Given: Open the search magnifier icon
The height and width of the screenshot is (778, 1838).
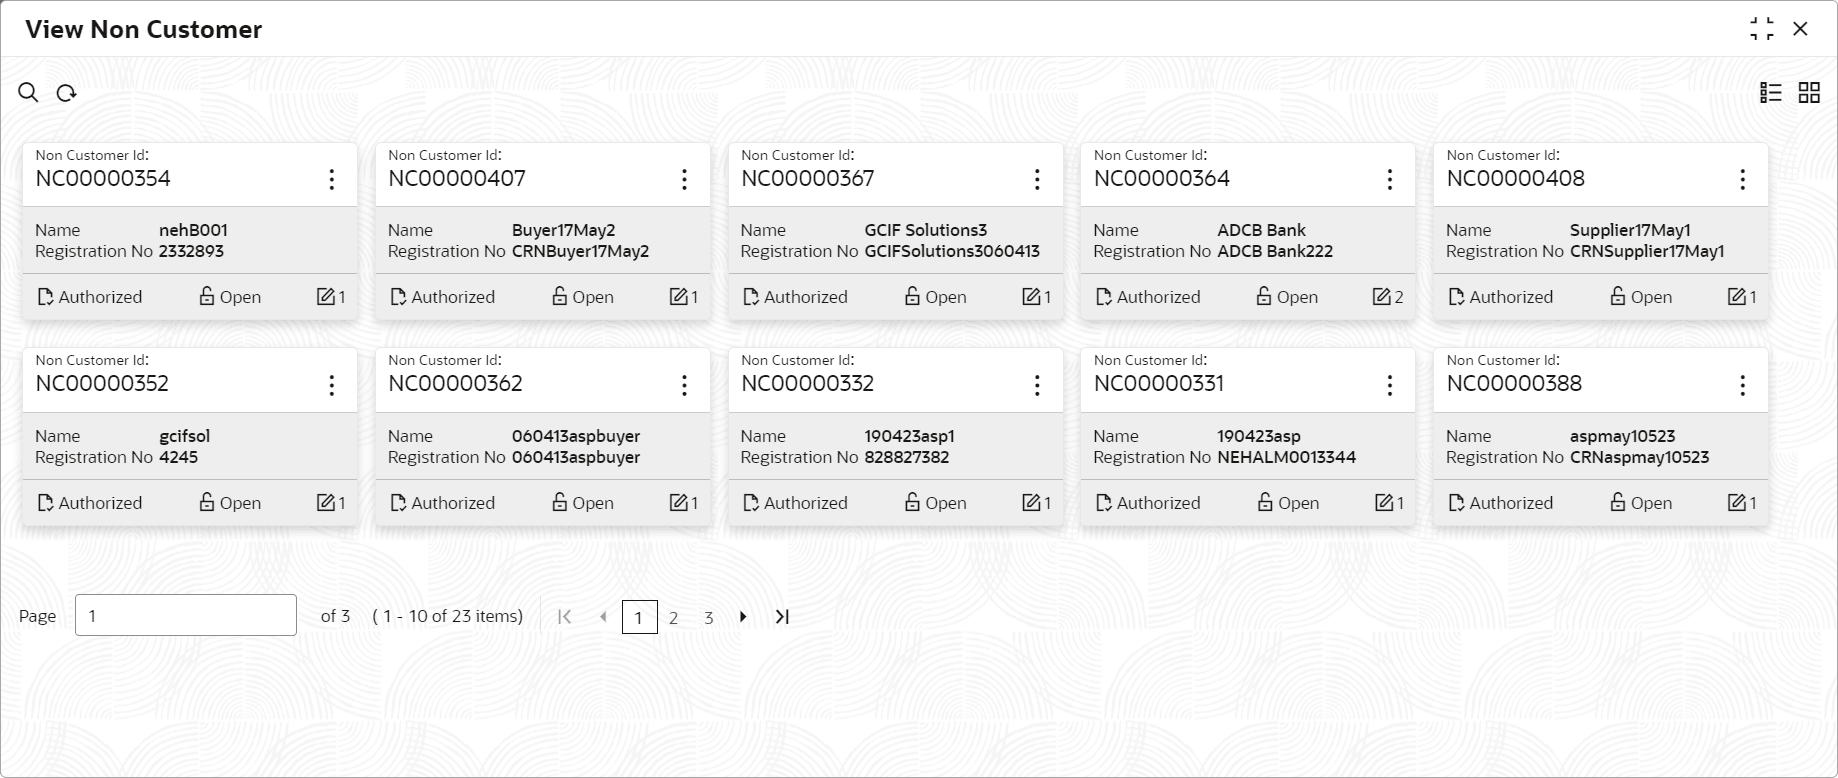Looking at the screenshot, I should tap(28, 93).
